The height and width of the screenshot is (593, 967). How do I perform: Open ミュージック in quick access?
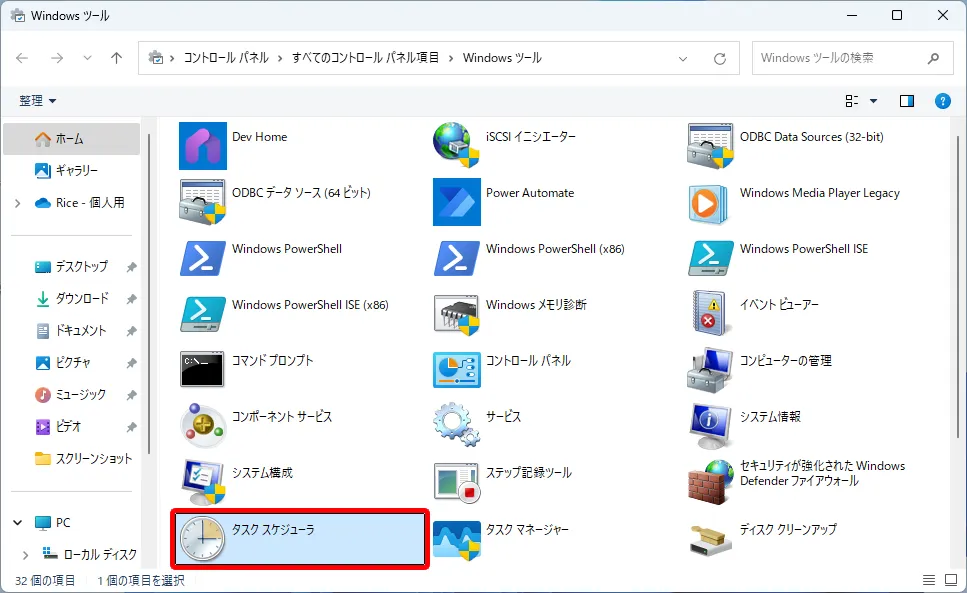[x=72, y=395]
